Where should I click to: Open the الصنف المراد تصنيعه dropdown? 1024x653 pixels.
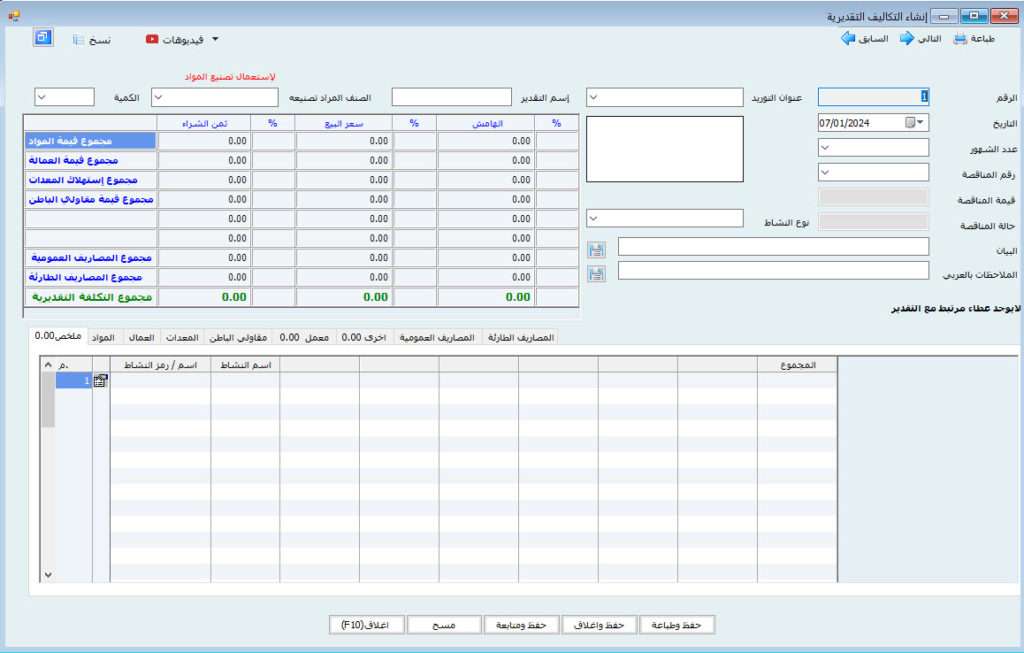(x=159, y=98)
